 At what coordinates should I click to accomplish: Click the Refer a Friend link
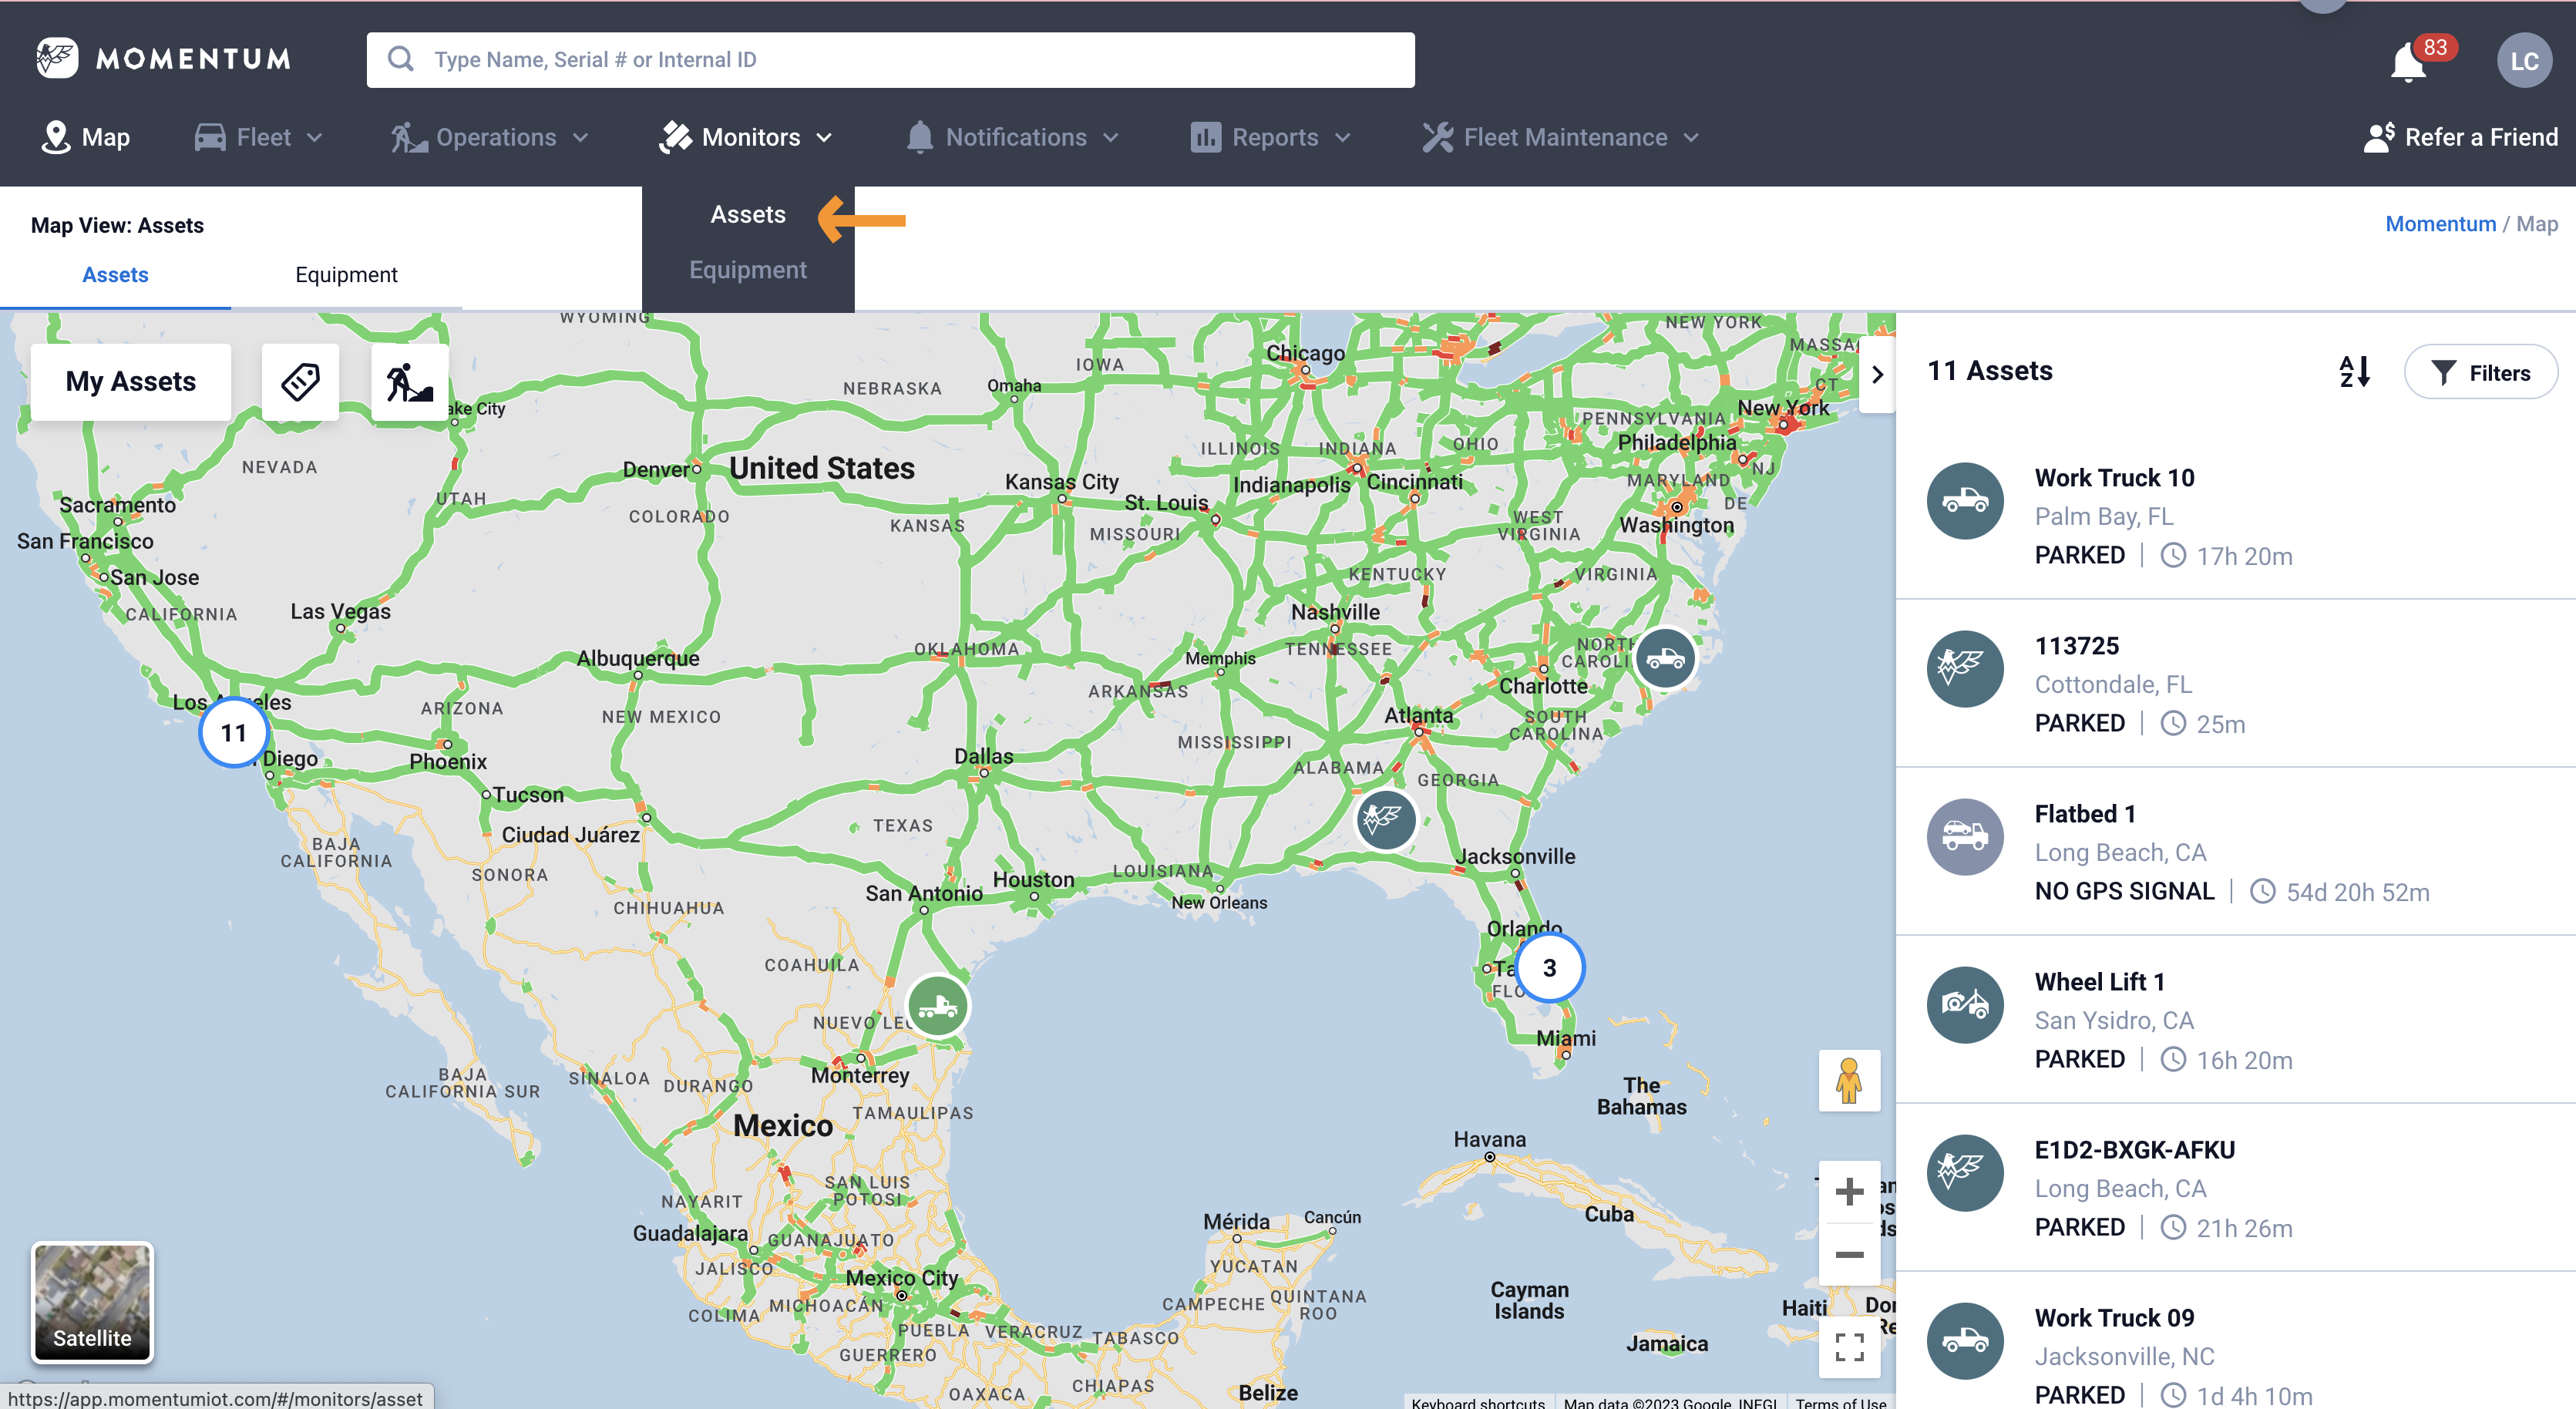2460,137
